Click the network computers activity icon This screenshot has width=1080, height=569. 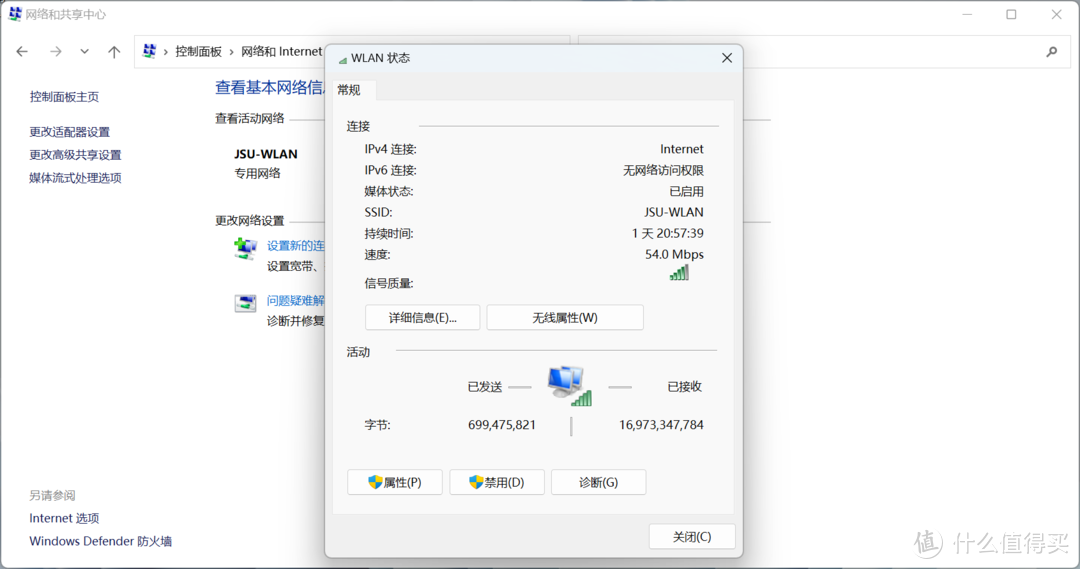click(x=569, y=386)
